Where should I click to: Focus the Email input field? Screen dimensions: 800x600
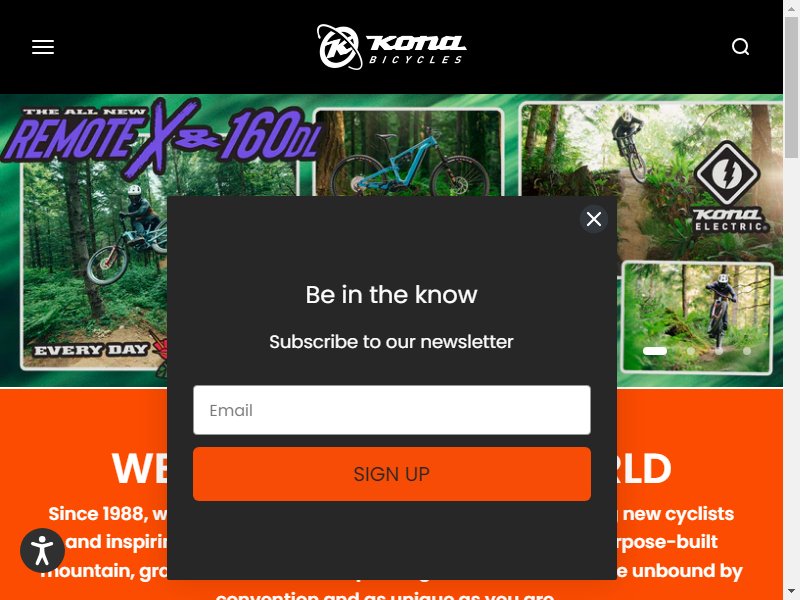(x=392, y=410)
